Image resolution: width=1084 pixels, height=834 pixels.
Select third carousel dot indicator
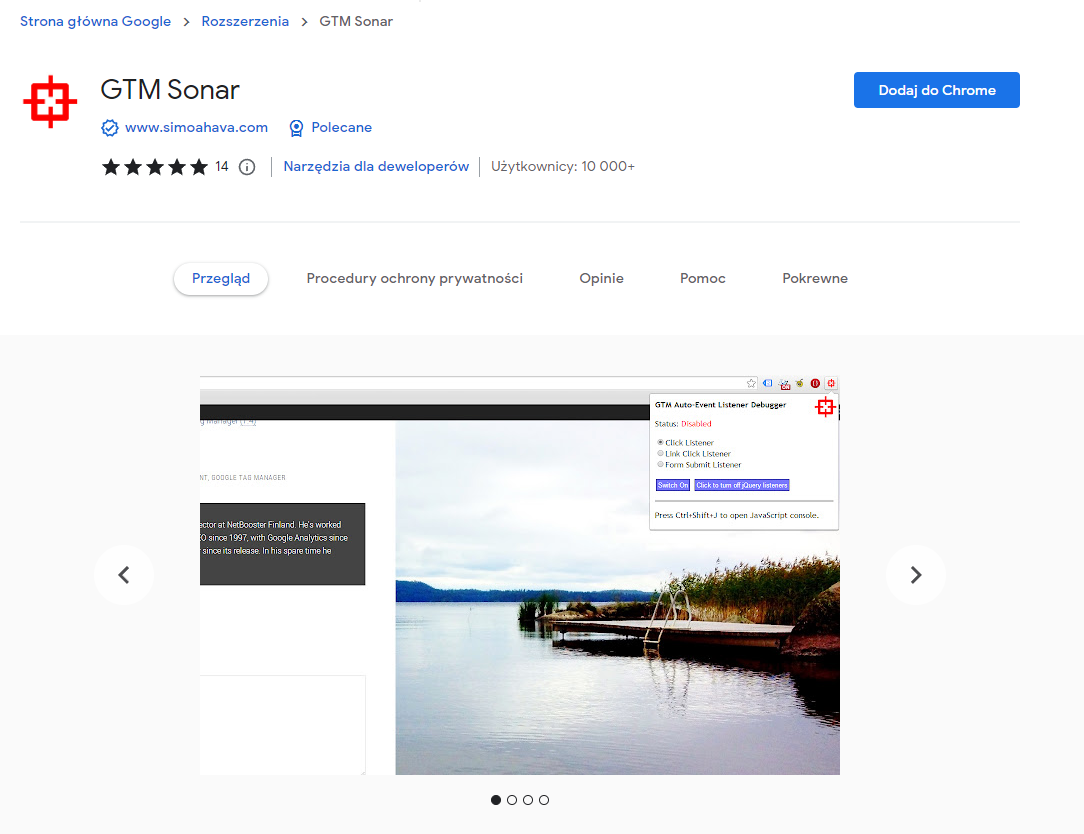(528, 800)
